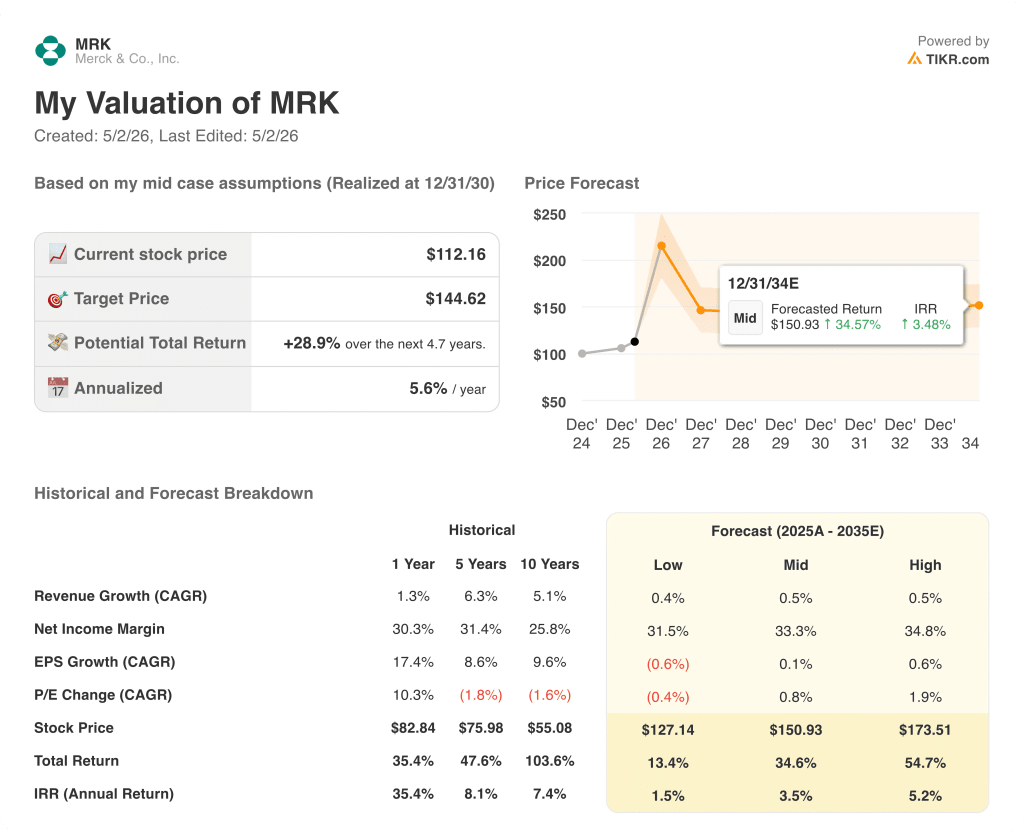Click the Forecast (2025A - 2035E) heading

tap(797, 531)
